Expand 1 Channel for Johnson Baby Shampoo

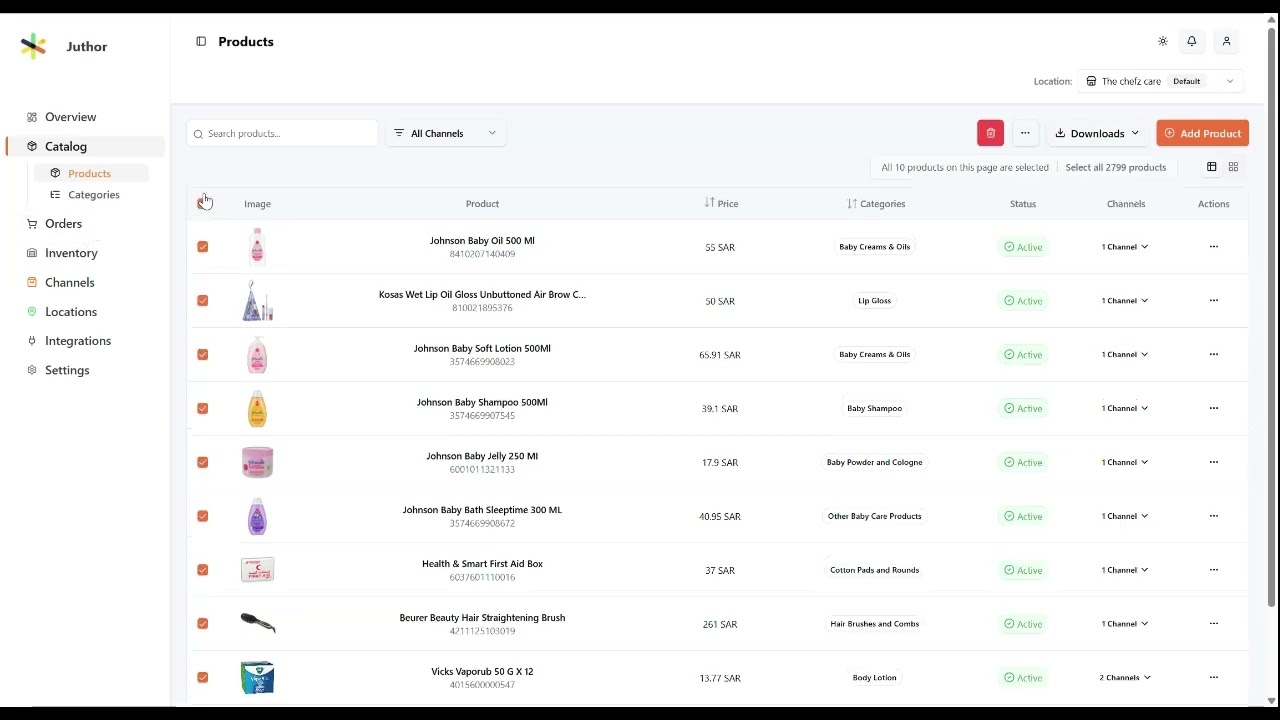[x=1125, y=408]
